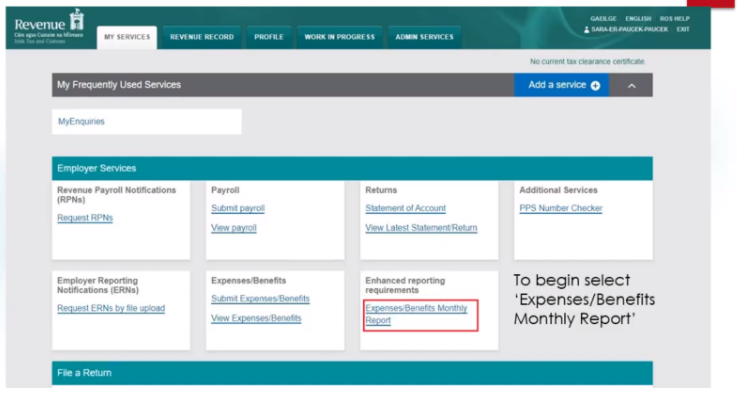Click the user profile icon beside the username

coord(586,29)
